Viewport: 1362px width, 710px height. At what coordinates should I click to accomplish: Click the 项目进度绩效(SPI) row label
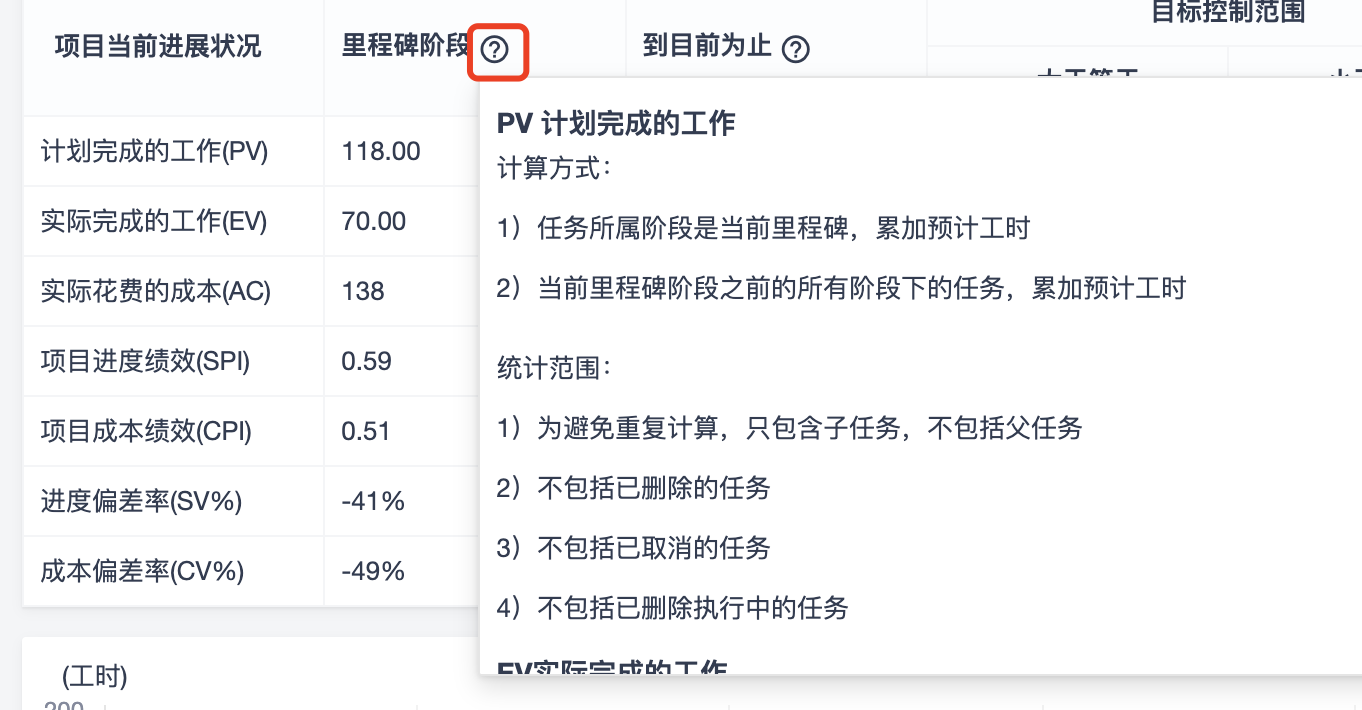[145, 361]
